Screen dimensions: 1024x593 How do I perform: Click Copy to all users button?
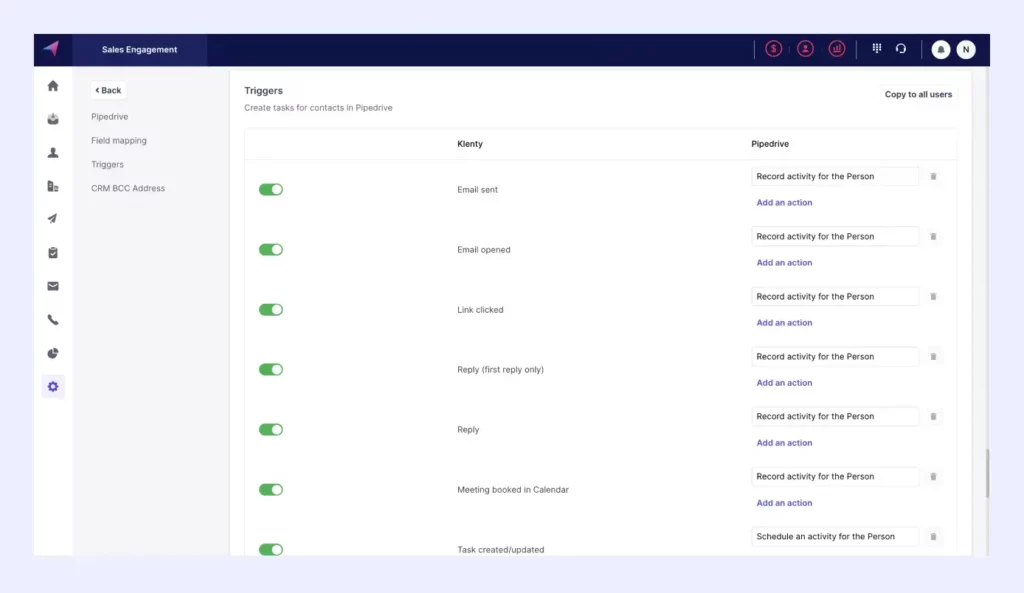point(918,95)
